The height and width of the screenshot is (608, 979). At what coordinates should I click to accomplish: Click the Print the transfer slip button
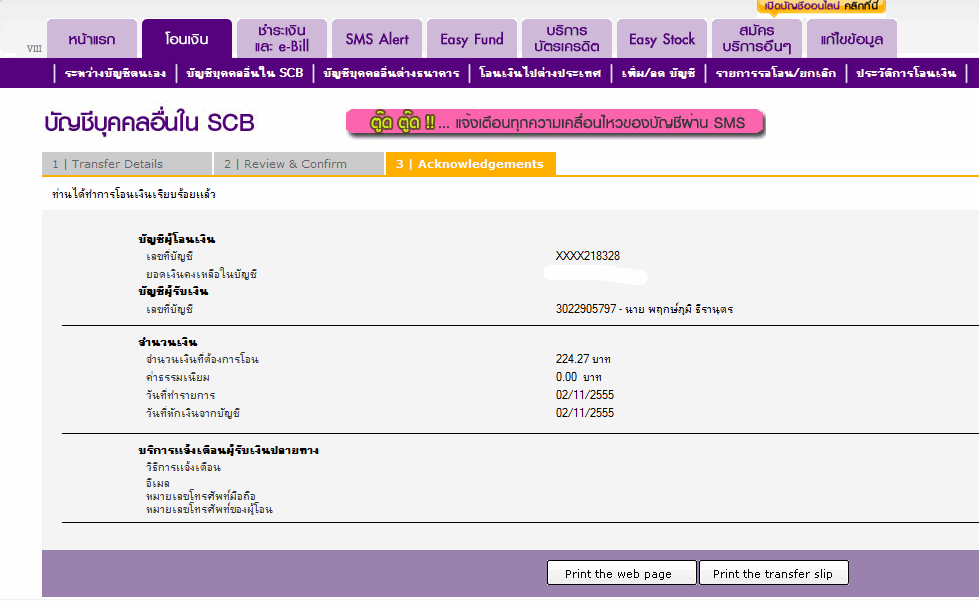[x=774, y=573]
